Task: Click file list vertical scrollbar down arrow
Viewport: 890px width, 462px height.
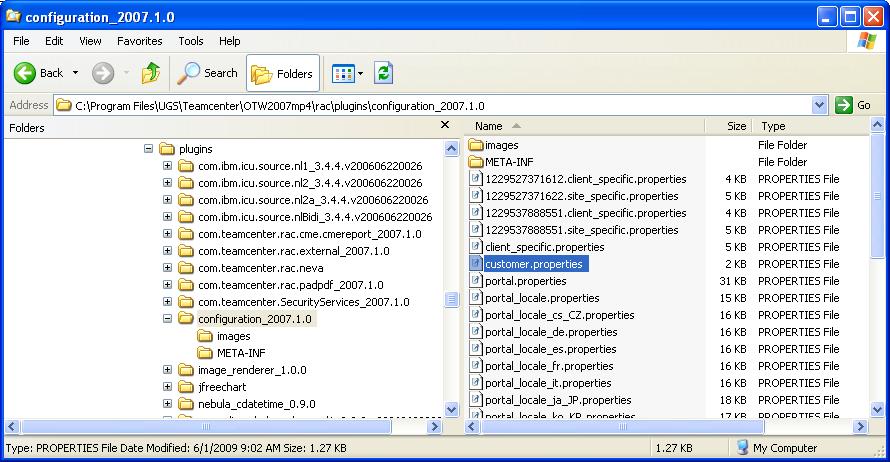Action: [x=877, y=409]
